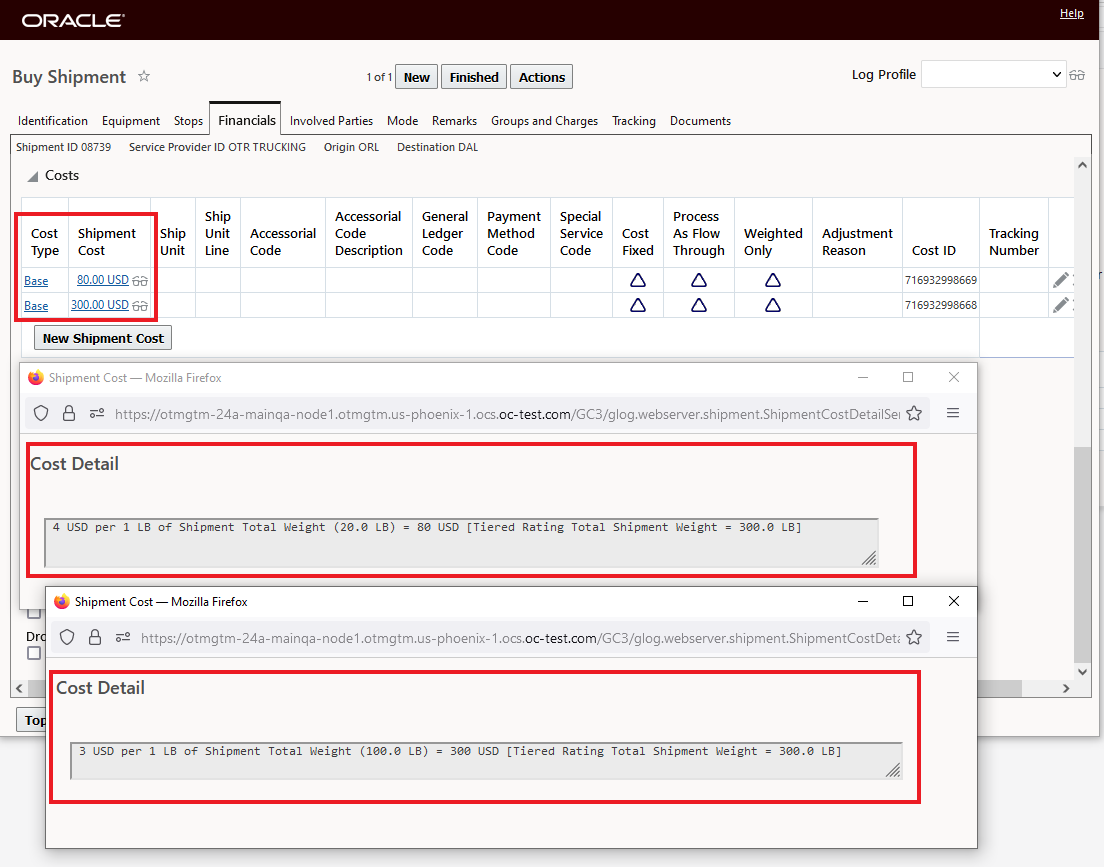Edit pencil icon for cost 716932998668

(x=1061, y=305)
